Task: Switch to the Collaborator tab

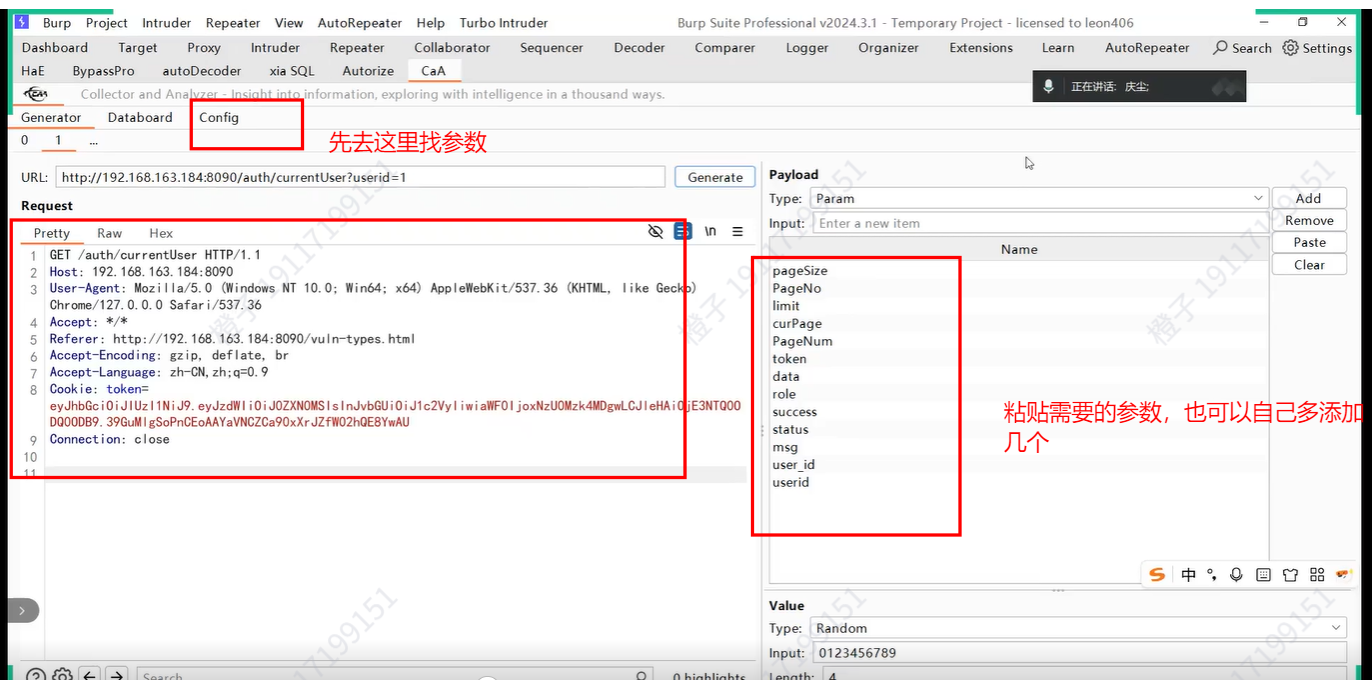Action: (452, 47)
